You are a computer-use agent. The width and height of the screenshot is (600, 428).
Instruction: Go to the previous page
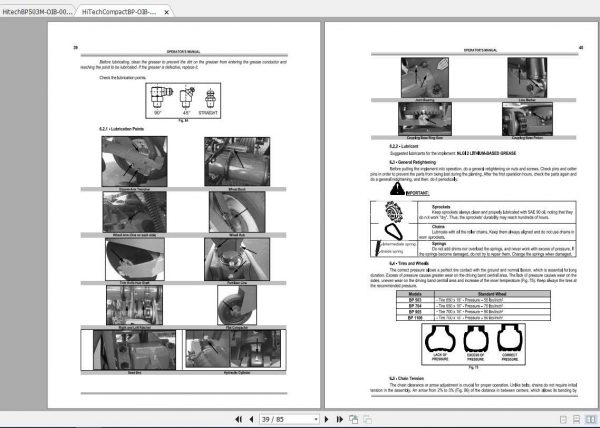click(251, 419)
